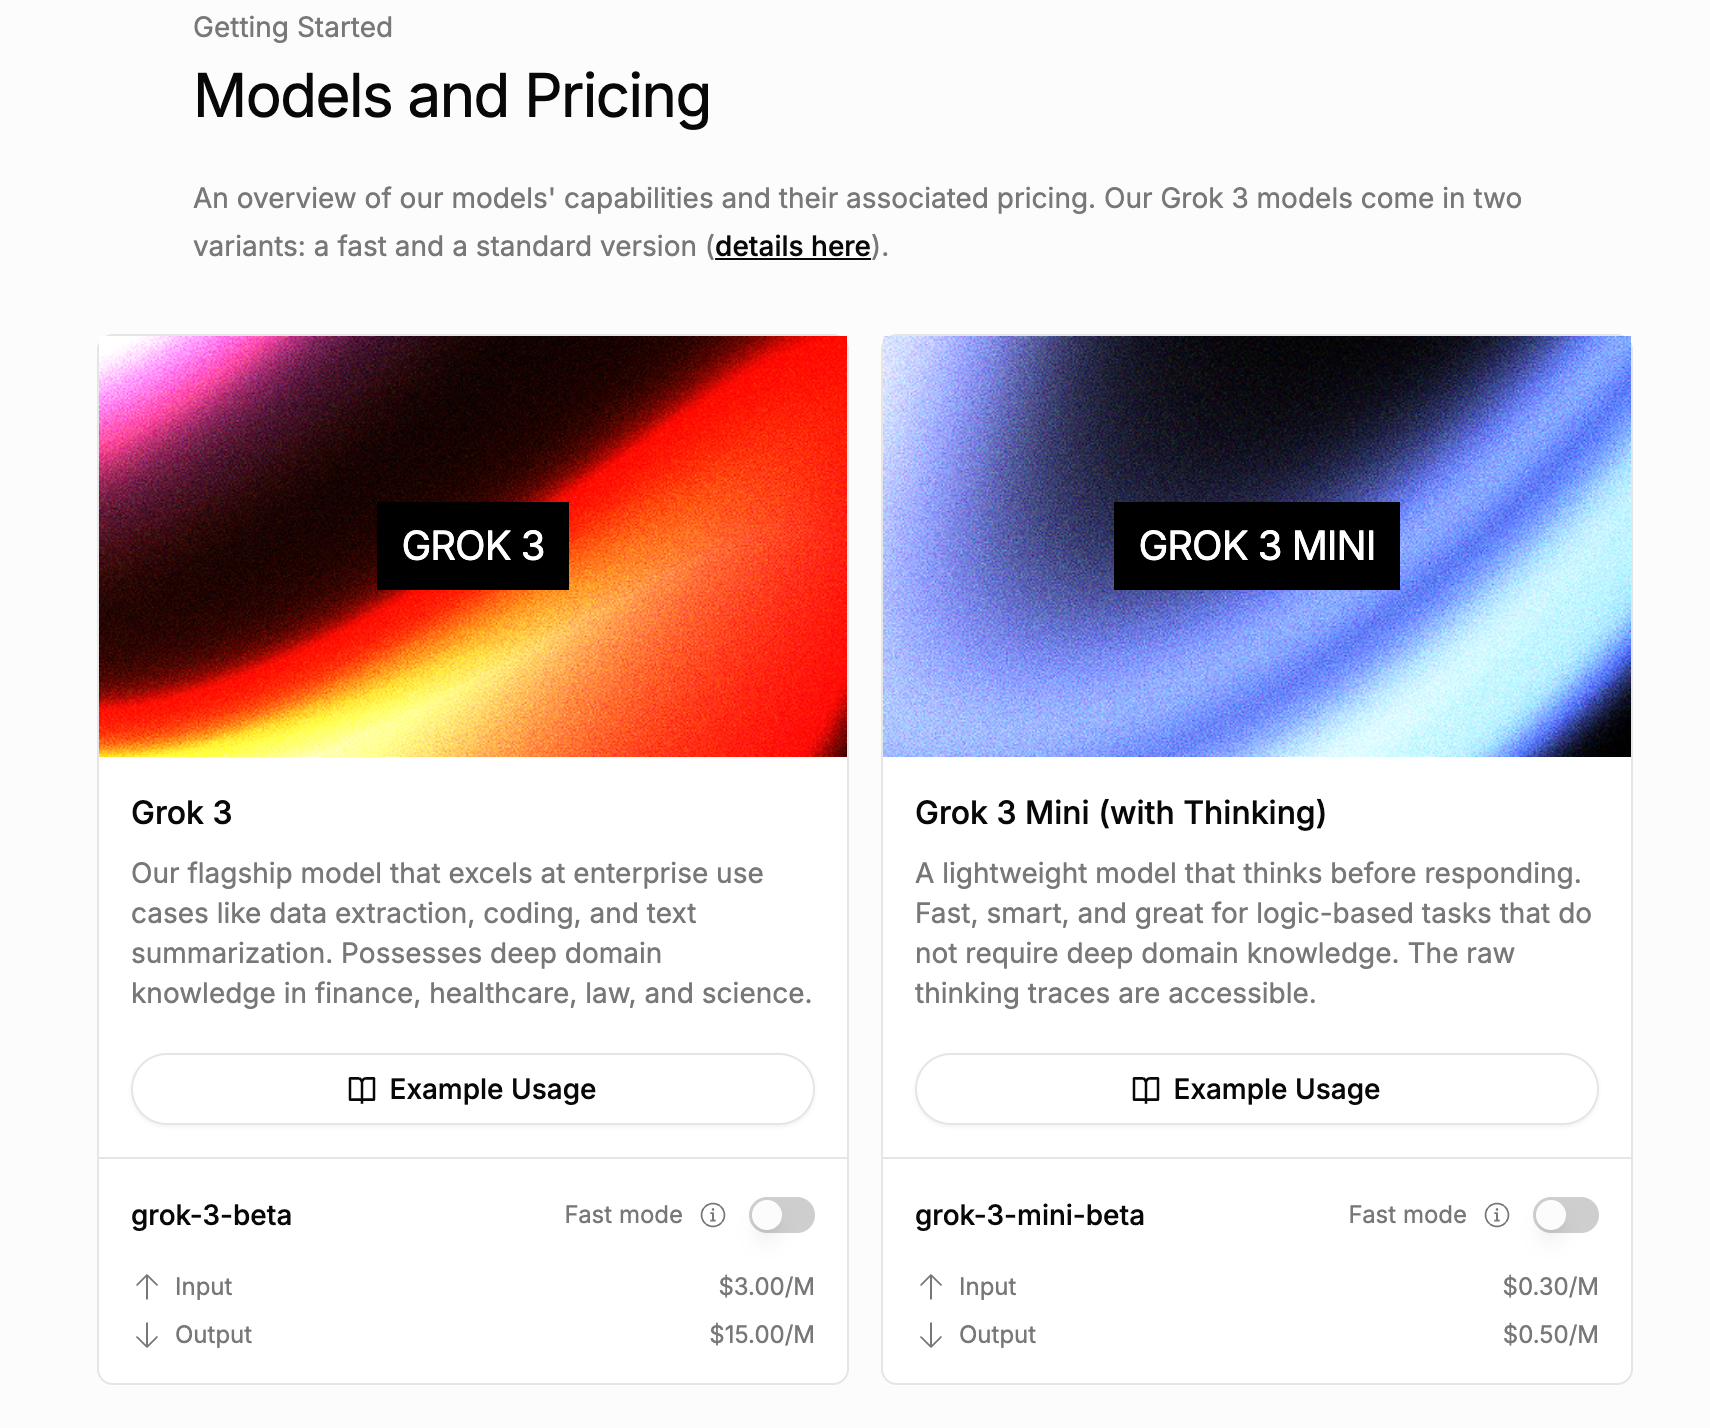Enable Fast mode for grok-3-beta
The image size is (1710, 1428).
[782, 1215]
